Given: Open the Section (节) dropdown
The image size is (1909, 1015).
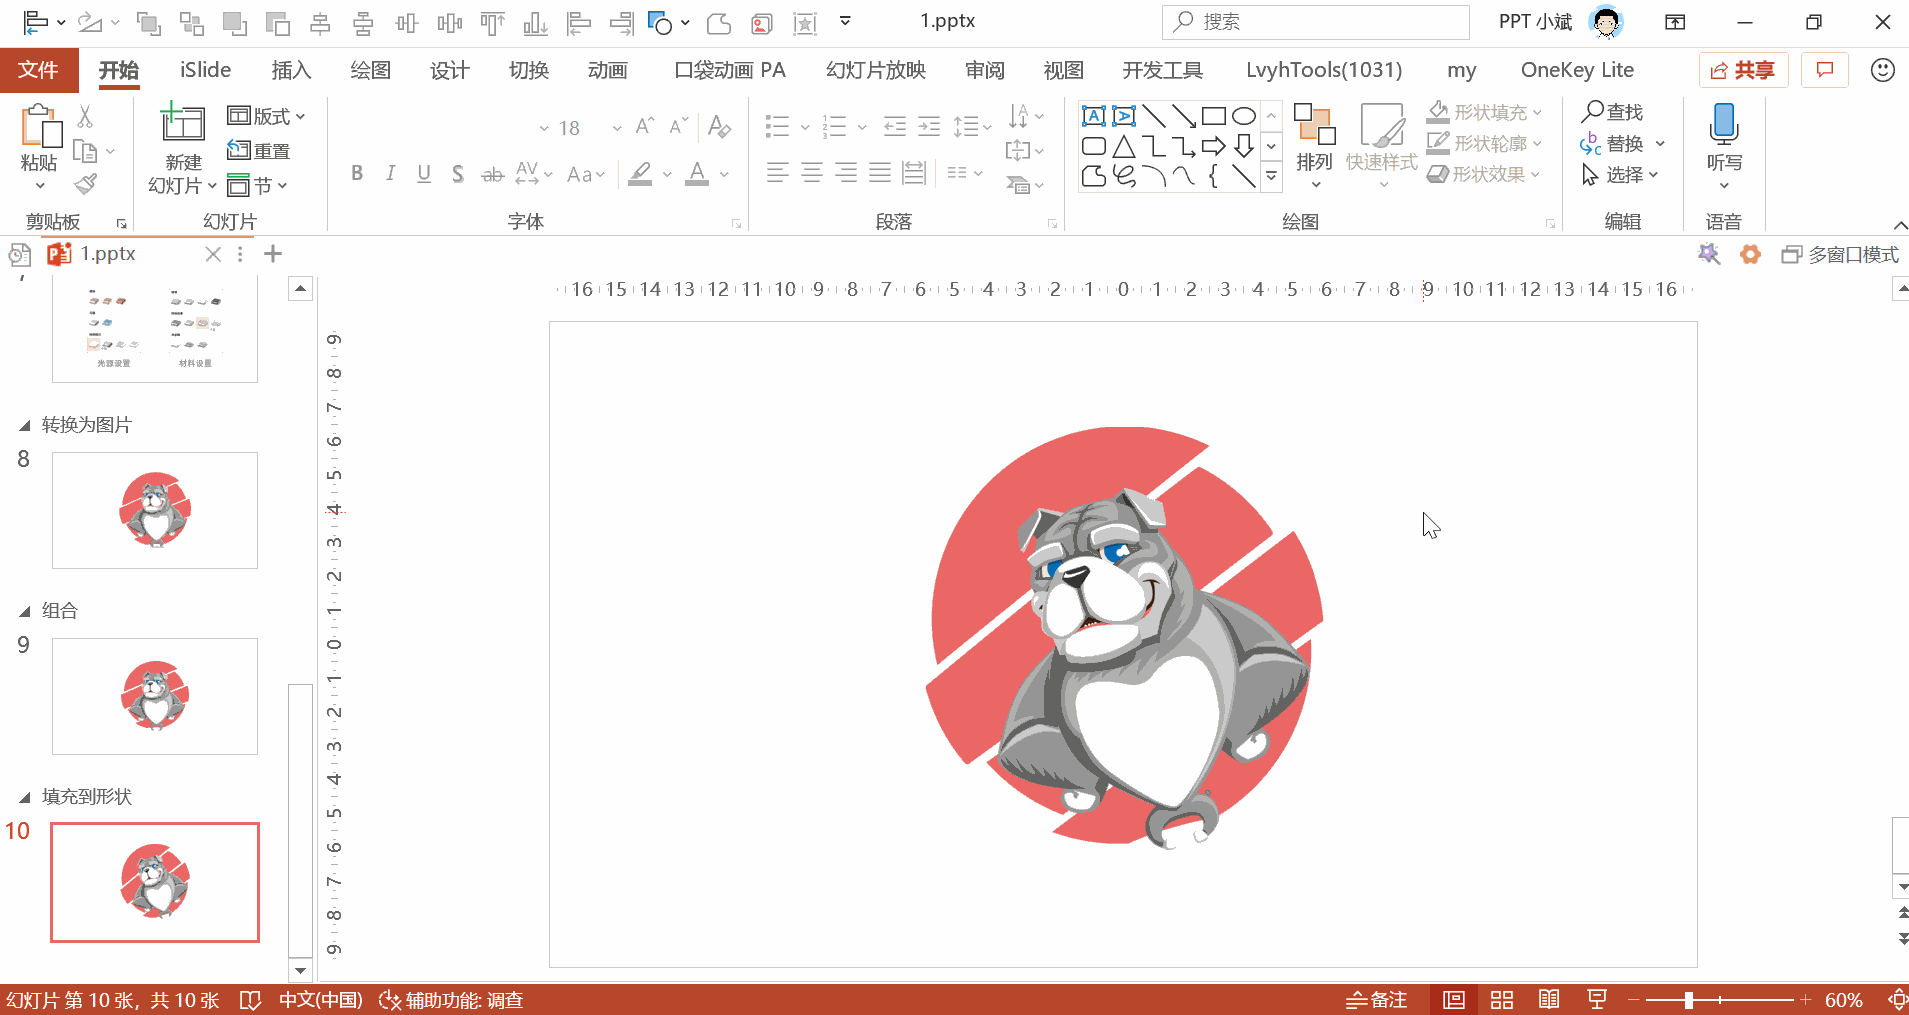Looking at the screenshot, I should 258,185.
